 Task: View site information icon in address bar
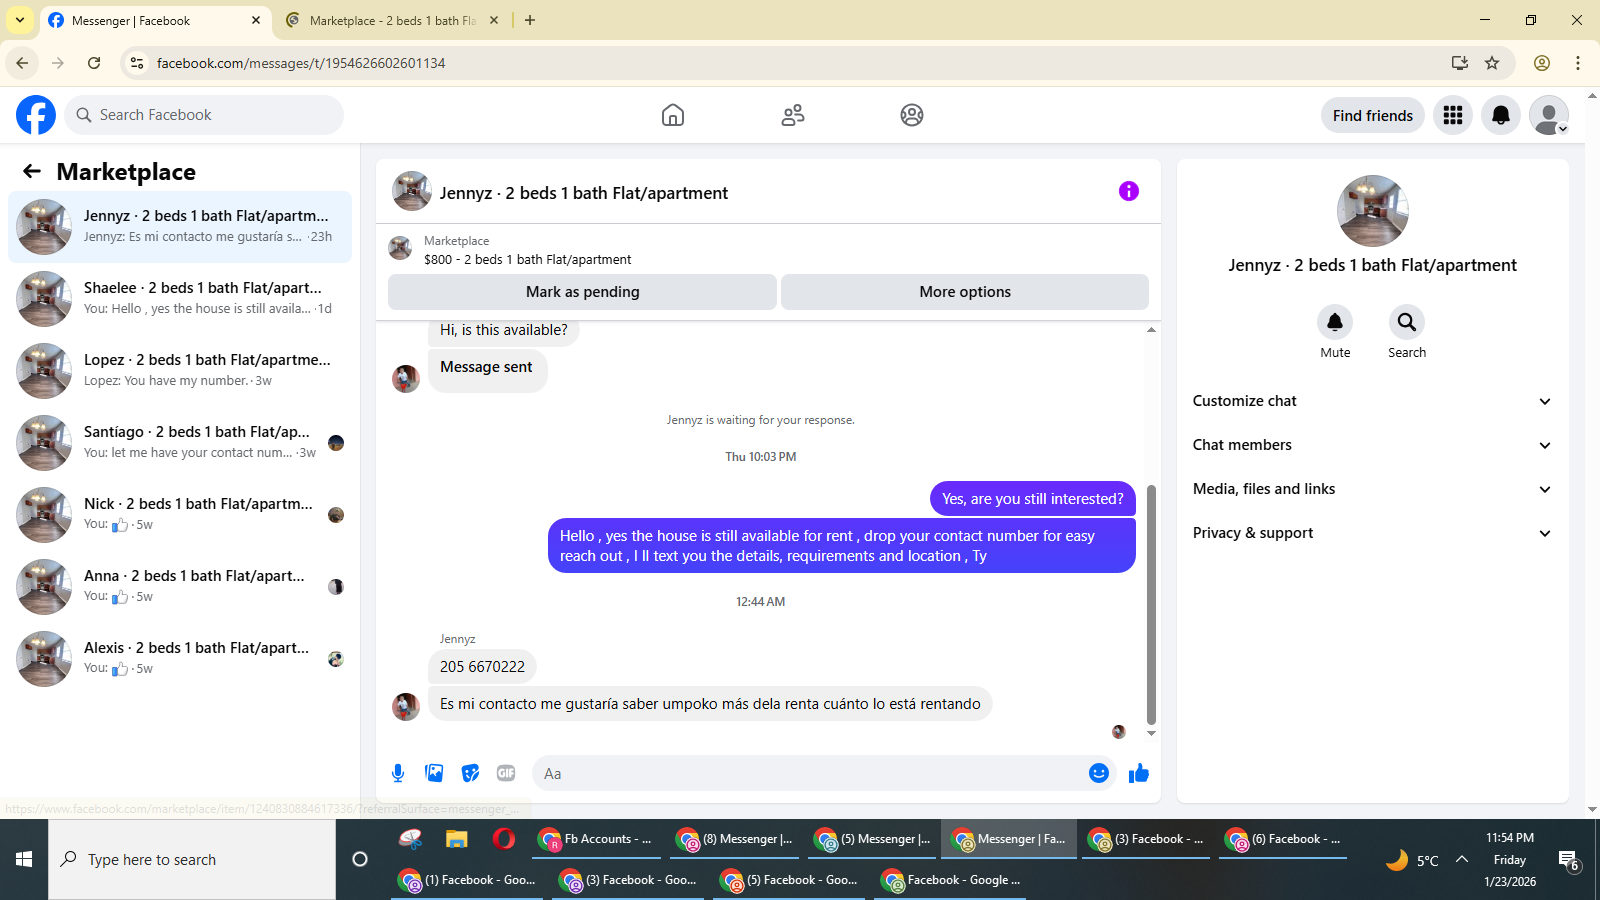(x=137, y=63)
